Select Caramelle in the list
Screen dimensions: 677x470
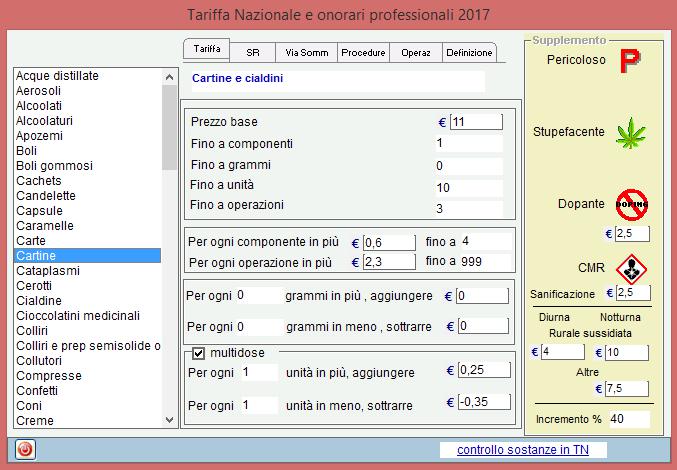pos(88,226)
